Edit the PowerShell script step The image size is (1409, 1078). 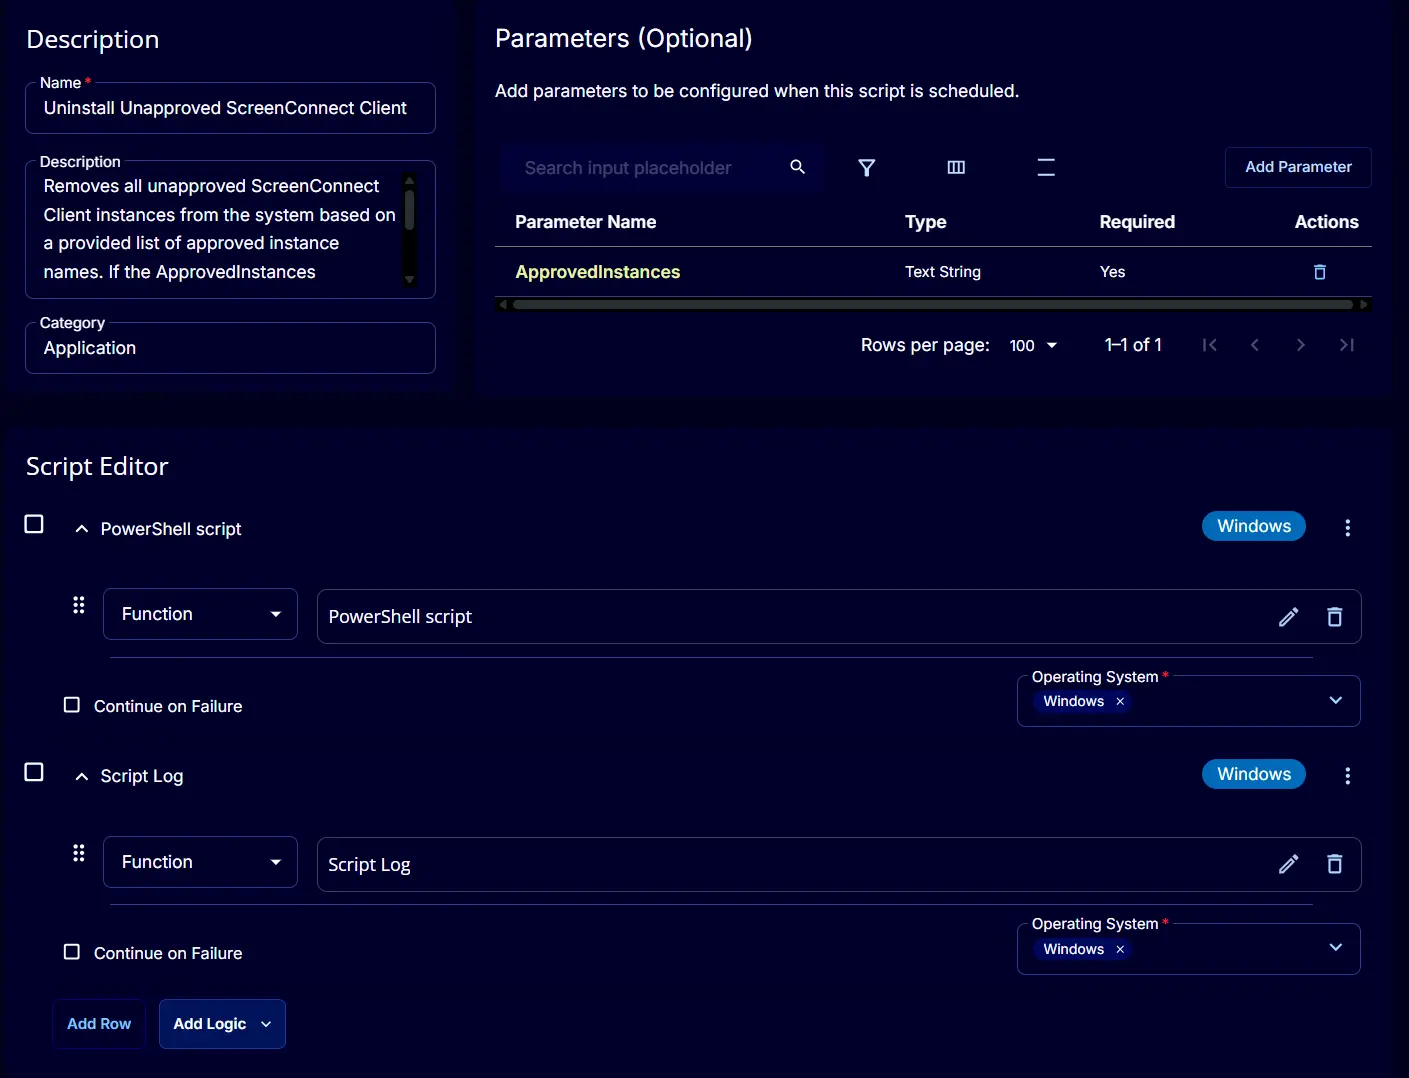(x=1288, y=617)
